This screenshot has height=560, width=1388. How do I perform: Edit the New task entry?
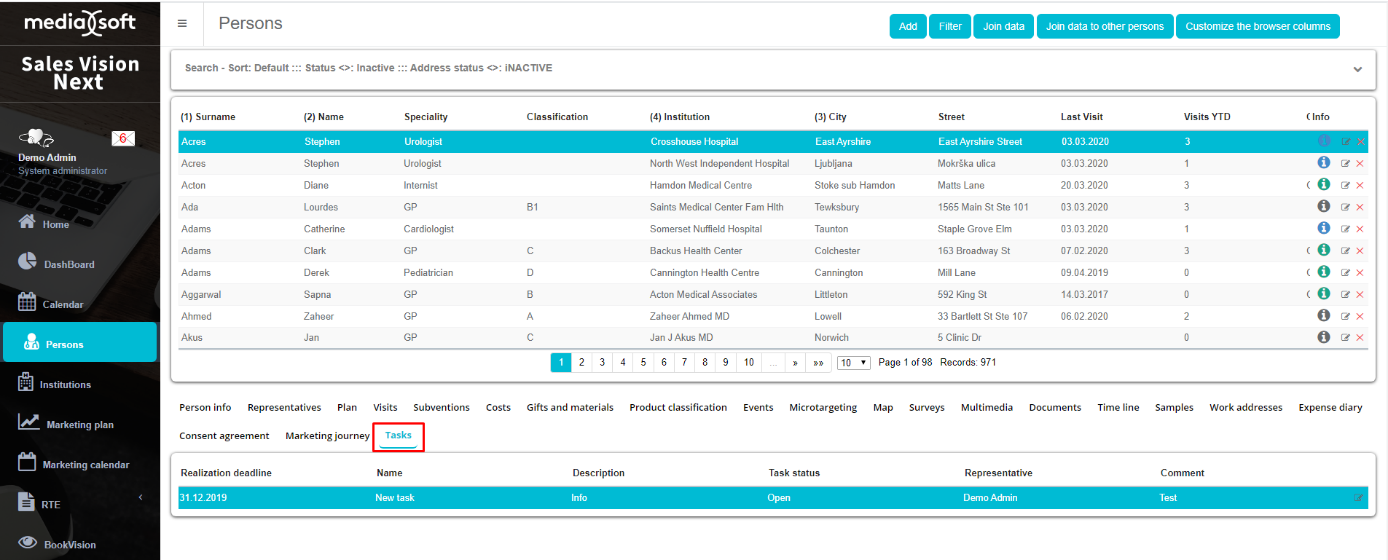point(1358,498)
